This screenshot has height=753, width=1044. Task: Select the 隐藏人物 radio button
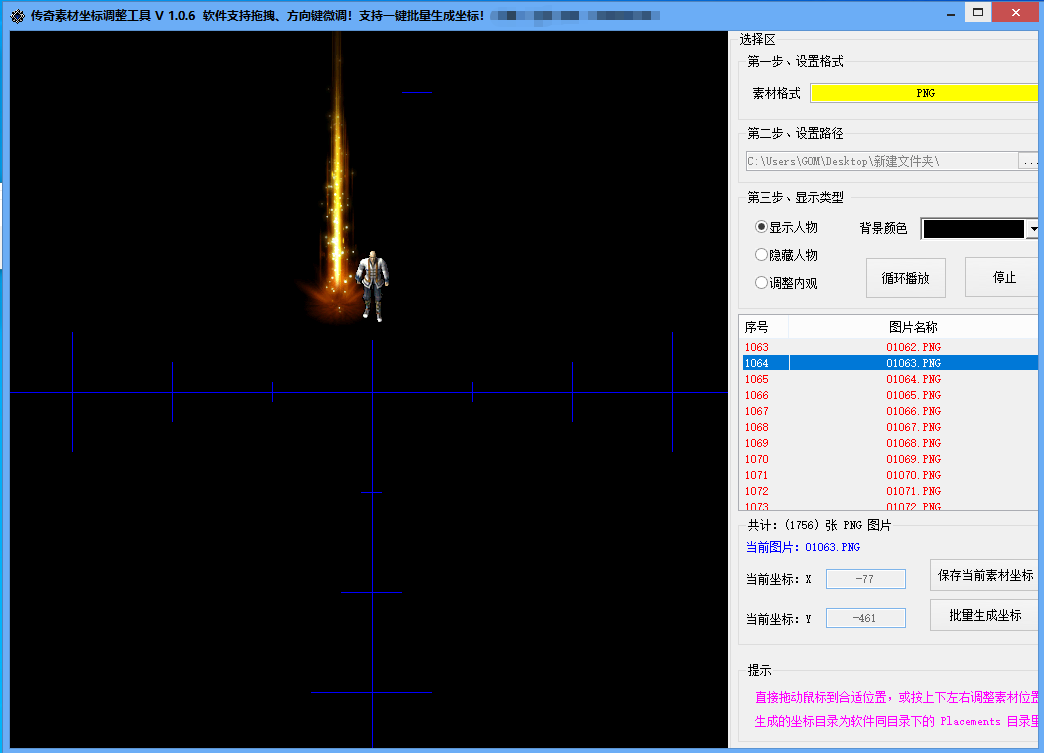761,255
